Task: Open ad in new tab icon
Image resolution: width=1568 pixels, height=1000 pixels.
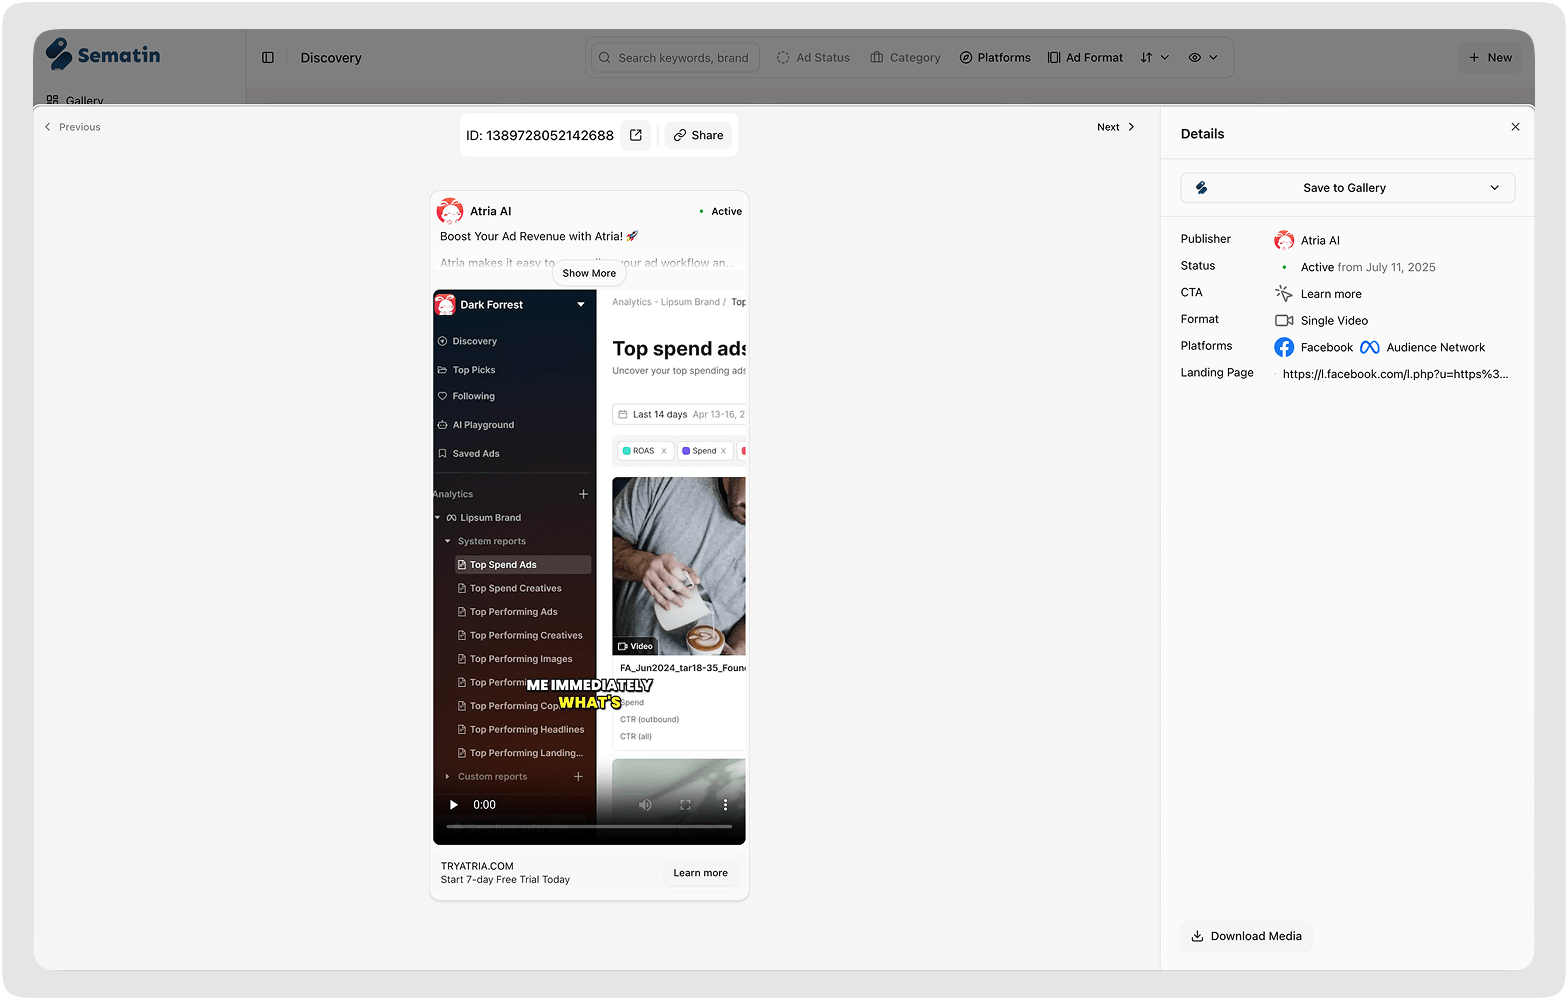Action: click(x=636, y=135)
